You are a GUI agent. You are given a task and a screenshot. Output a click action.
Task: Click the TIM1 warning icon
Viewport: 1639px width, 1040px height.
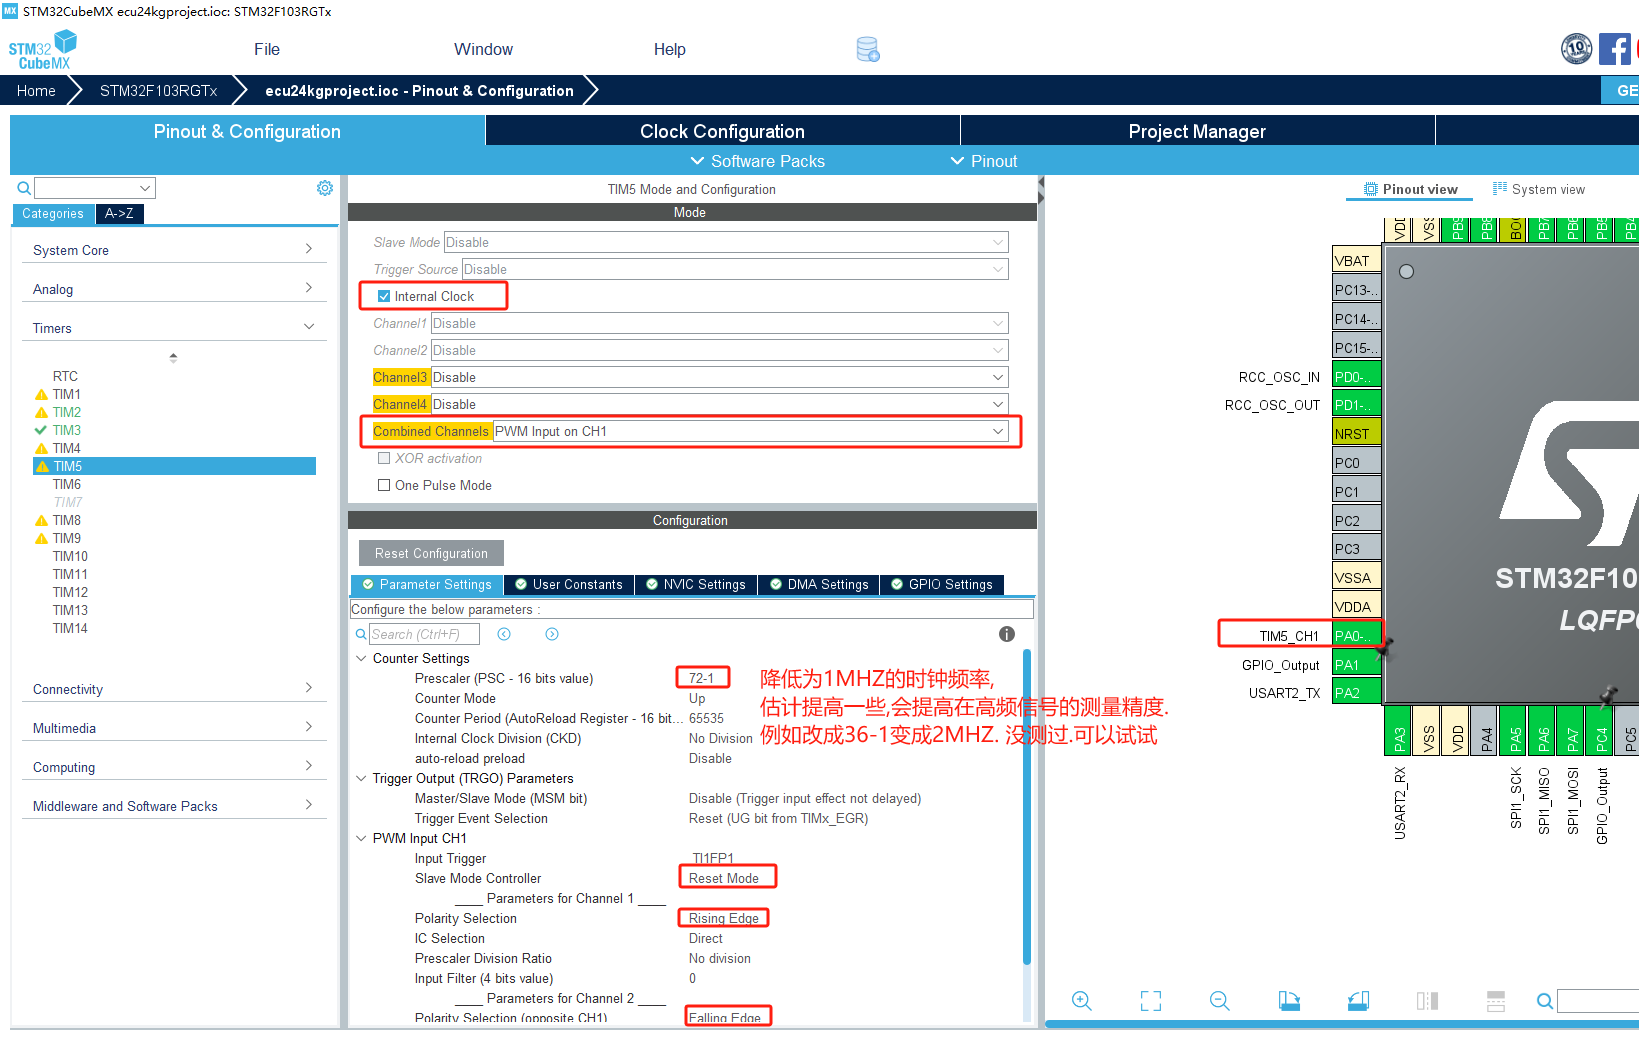click(x=41, y=394)
